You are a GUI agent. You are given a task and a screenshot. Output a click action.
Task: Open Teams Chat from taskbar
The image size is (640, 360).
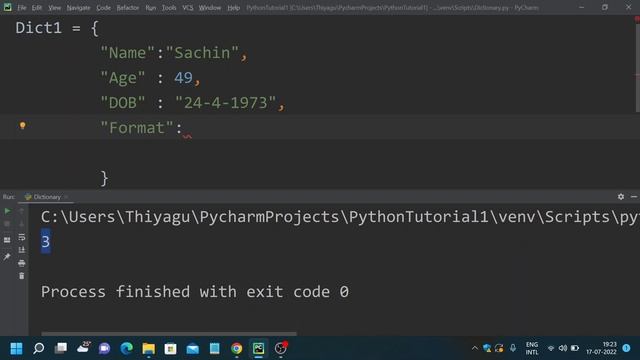[x=104, y=348]
